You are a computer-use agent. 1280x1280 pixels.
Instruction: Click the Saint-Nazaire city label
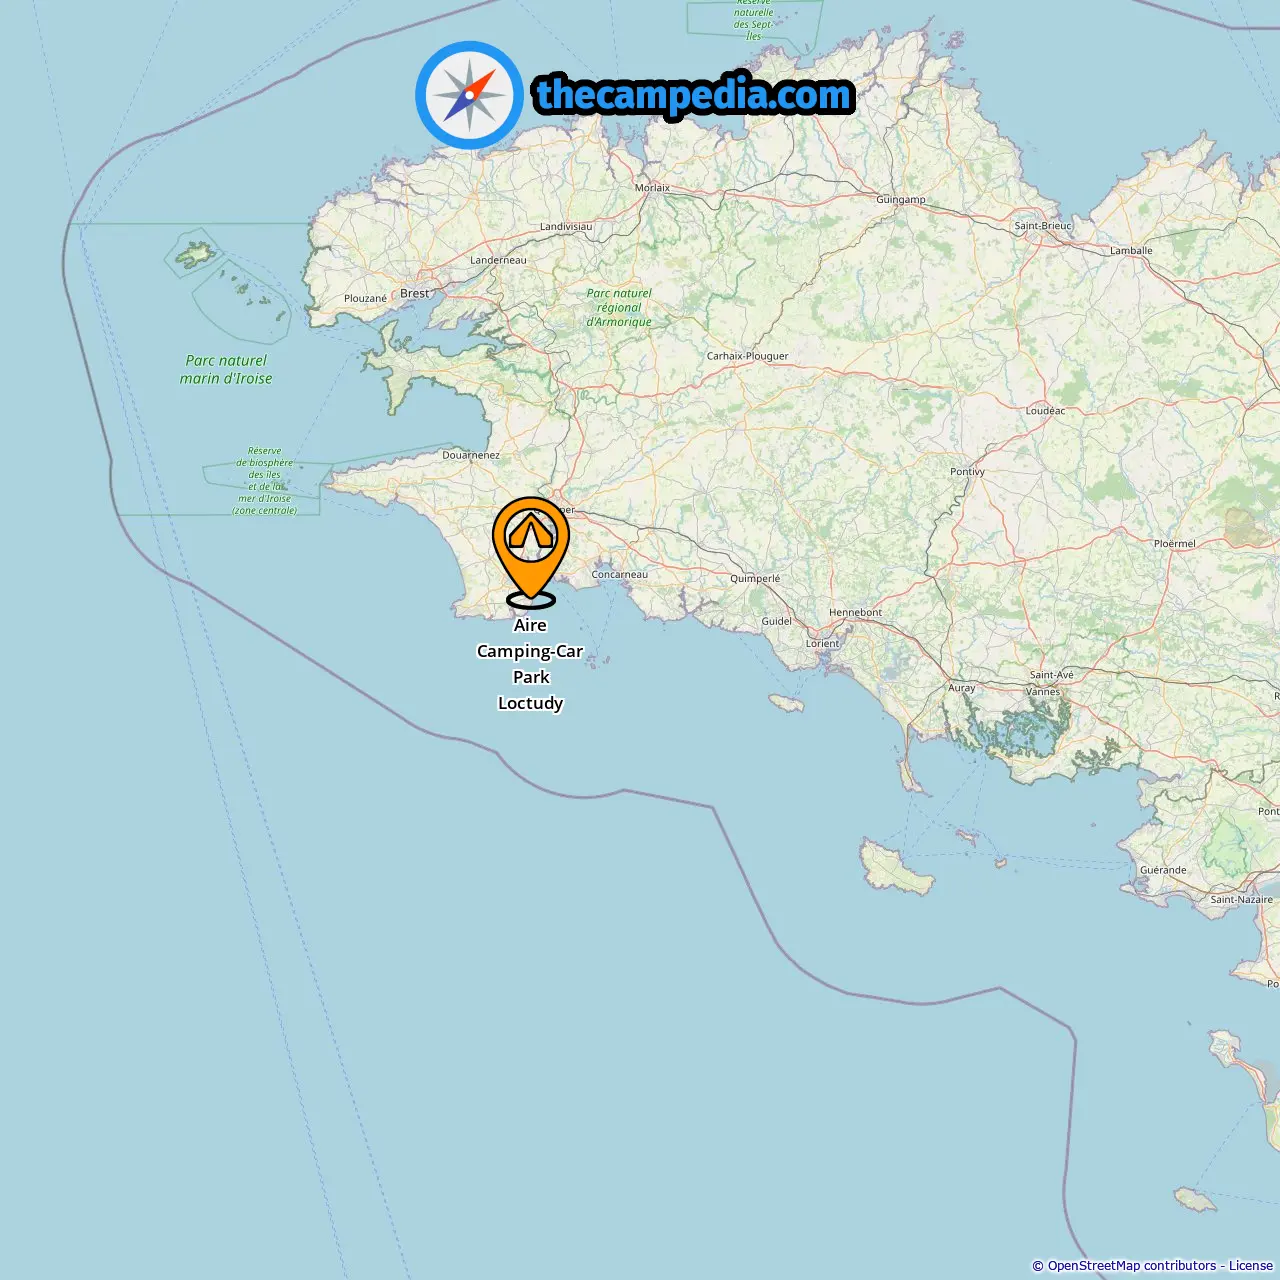point(1241,899)
